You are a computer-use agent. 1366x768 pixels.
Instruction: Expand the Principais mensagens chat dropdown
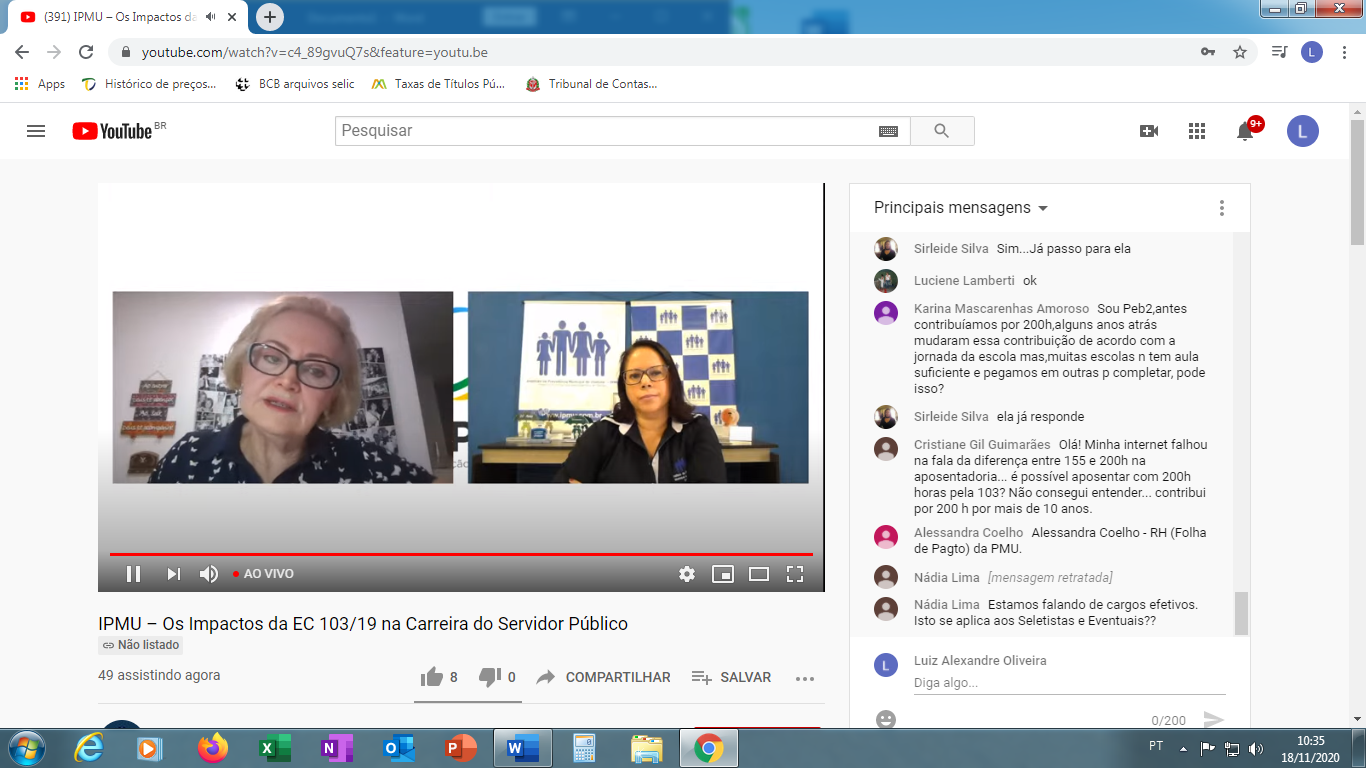pos(961,208)
